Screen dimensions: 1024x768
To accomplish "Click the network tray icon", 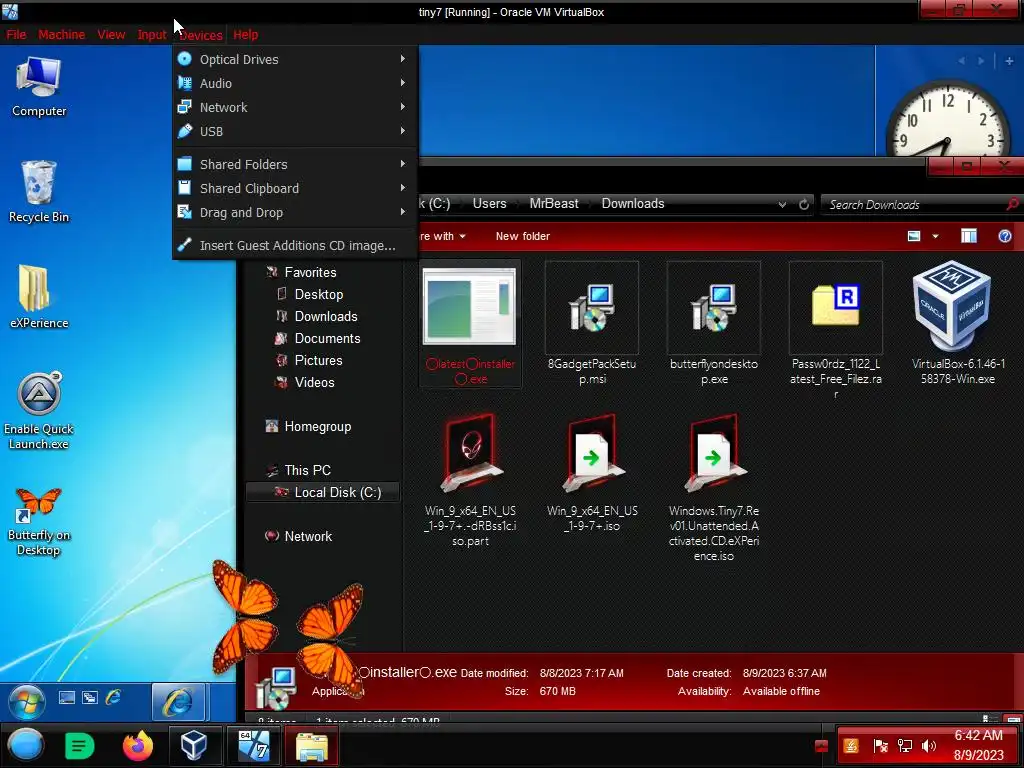I will [x=904, y=746].
